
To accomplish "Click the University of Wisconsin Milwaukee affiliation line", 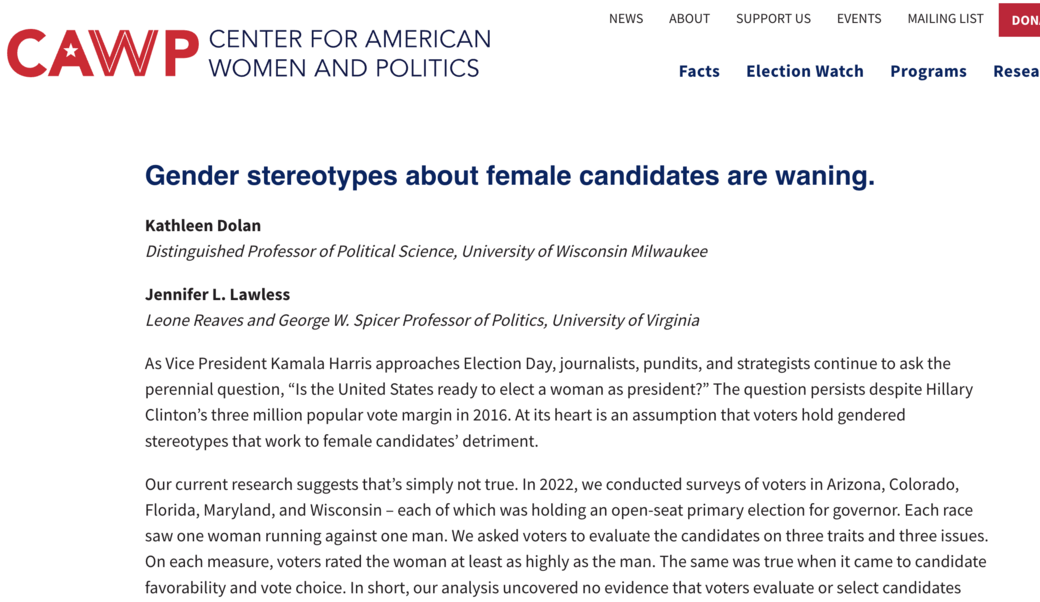I will click(x=426, y=251).
